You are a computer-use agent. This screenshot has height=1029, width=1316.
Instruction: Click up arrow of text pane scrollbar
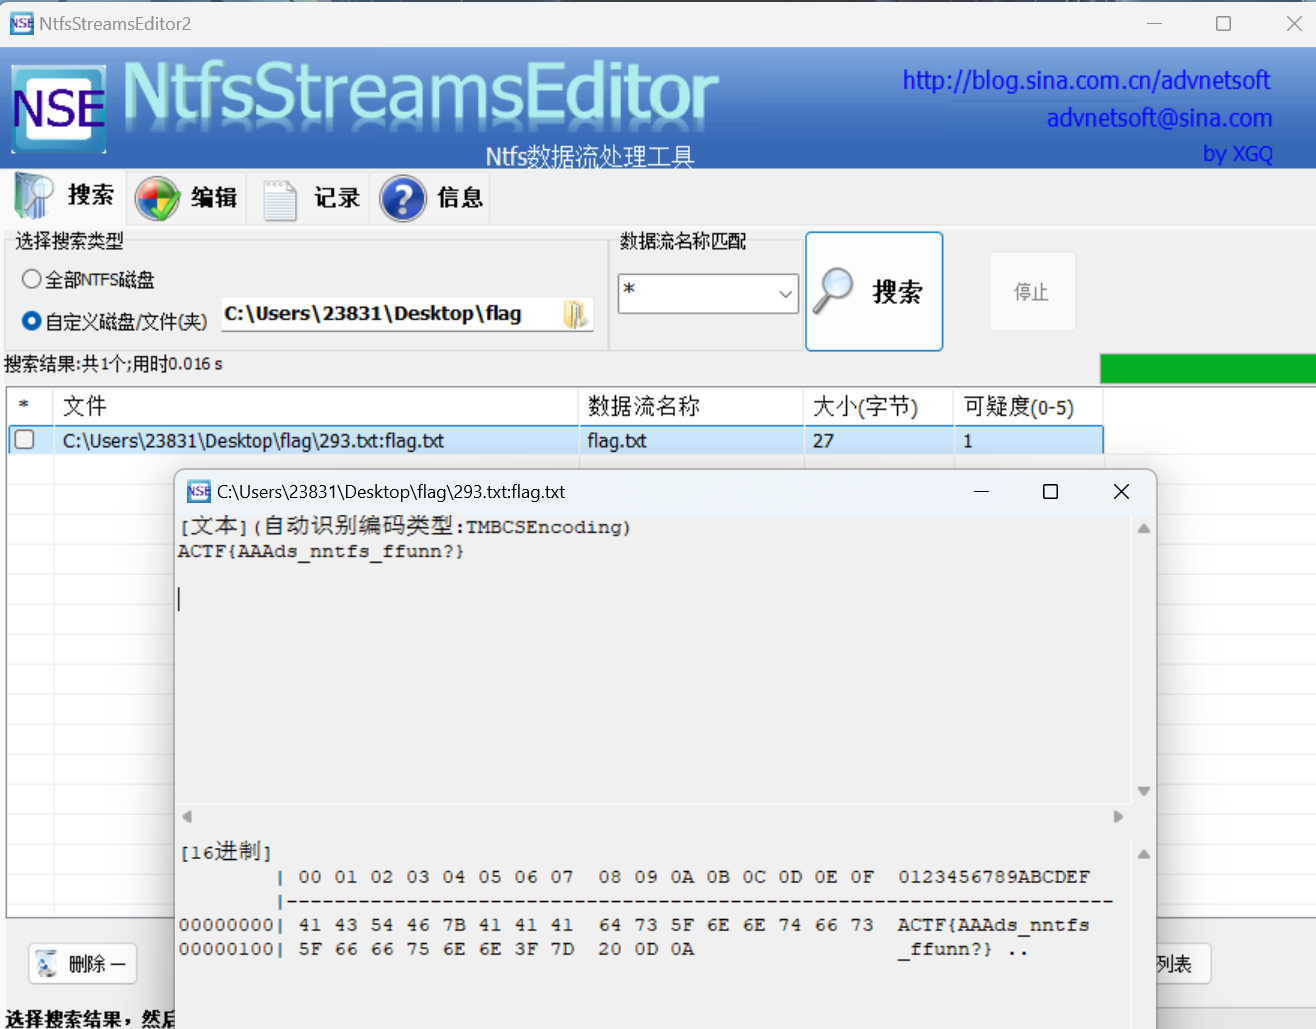click(x=1144, y=528)
